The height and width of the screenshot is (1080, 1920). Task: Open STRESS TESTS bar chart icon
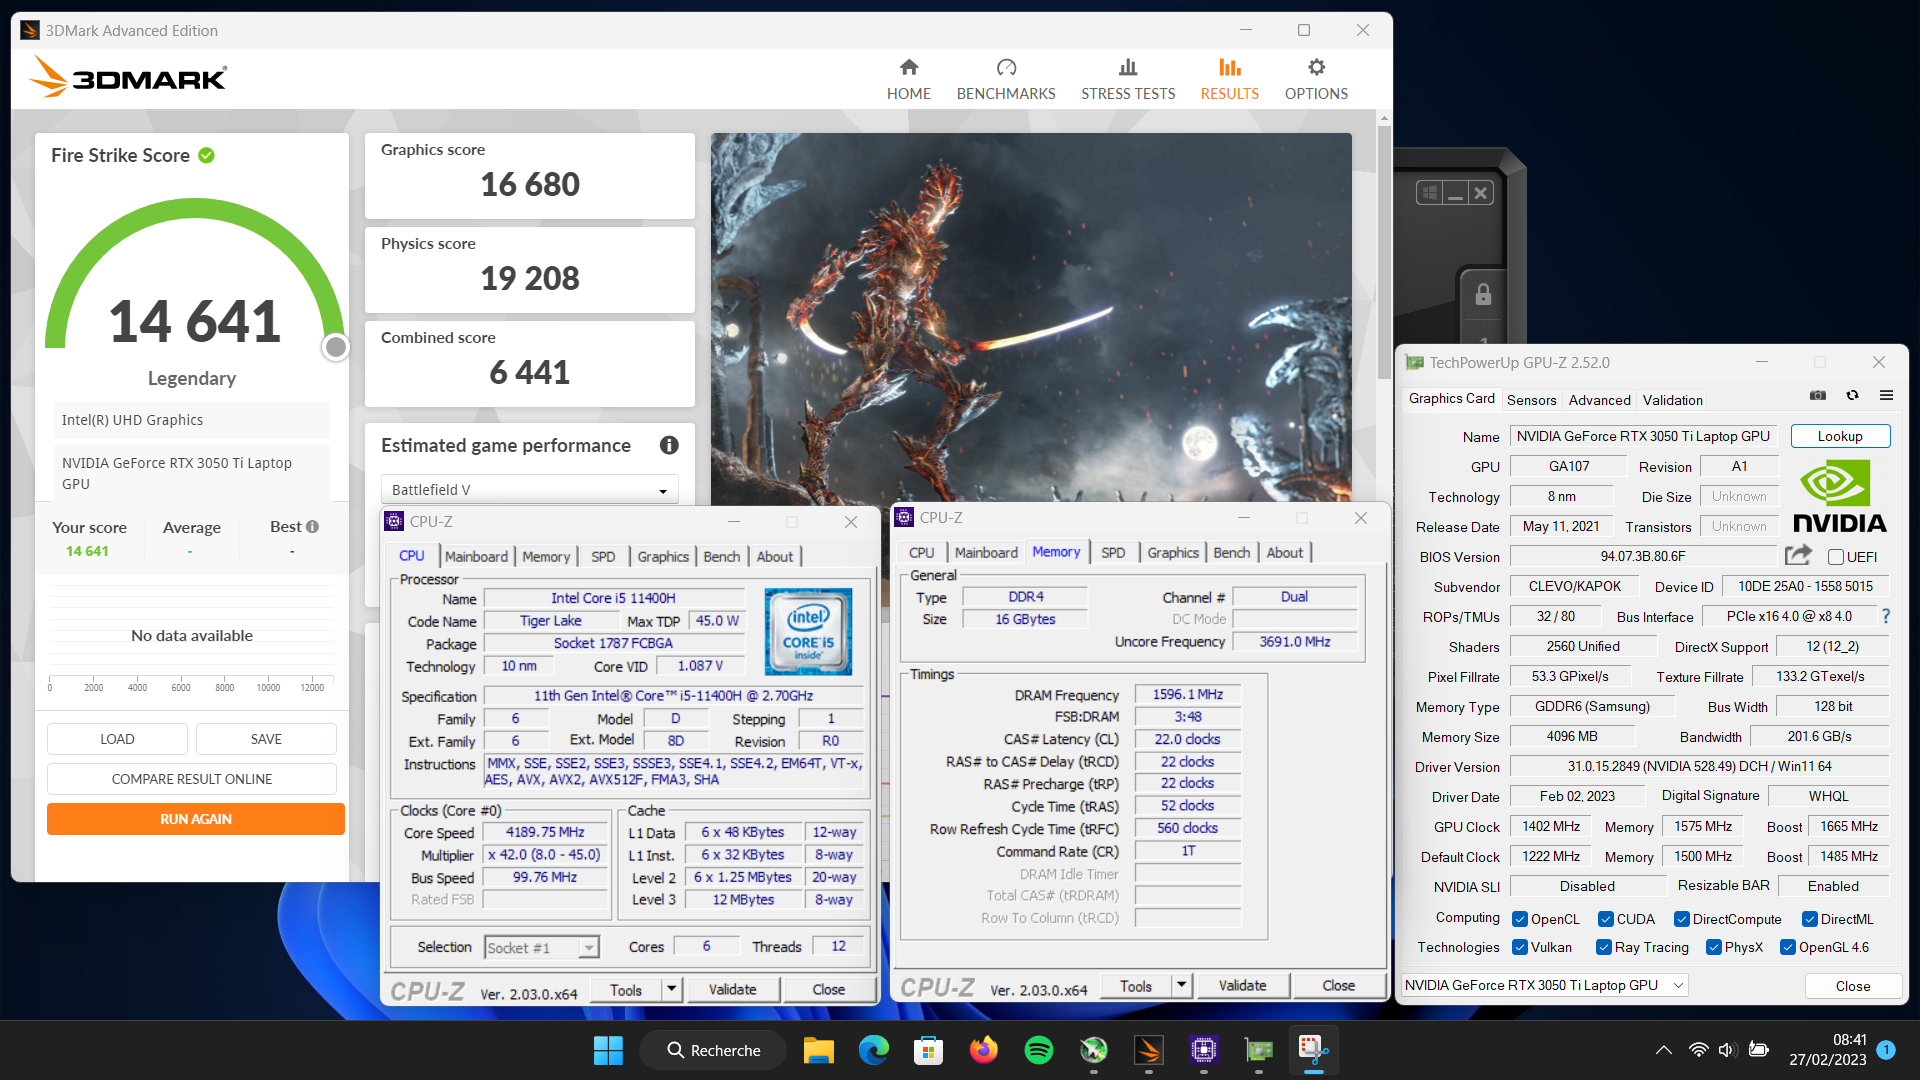[x=1128, y=67]
